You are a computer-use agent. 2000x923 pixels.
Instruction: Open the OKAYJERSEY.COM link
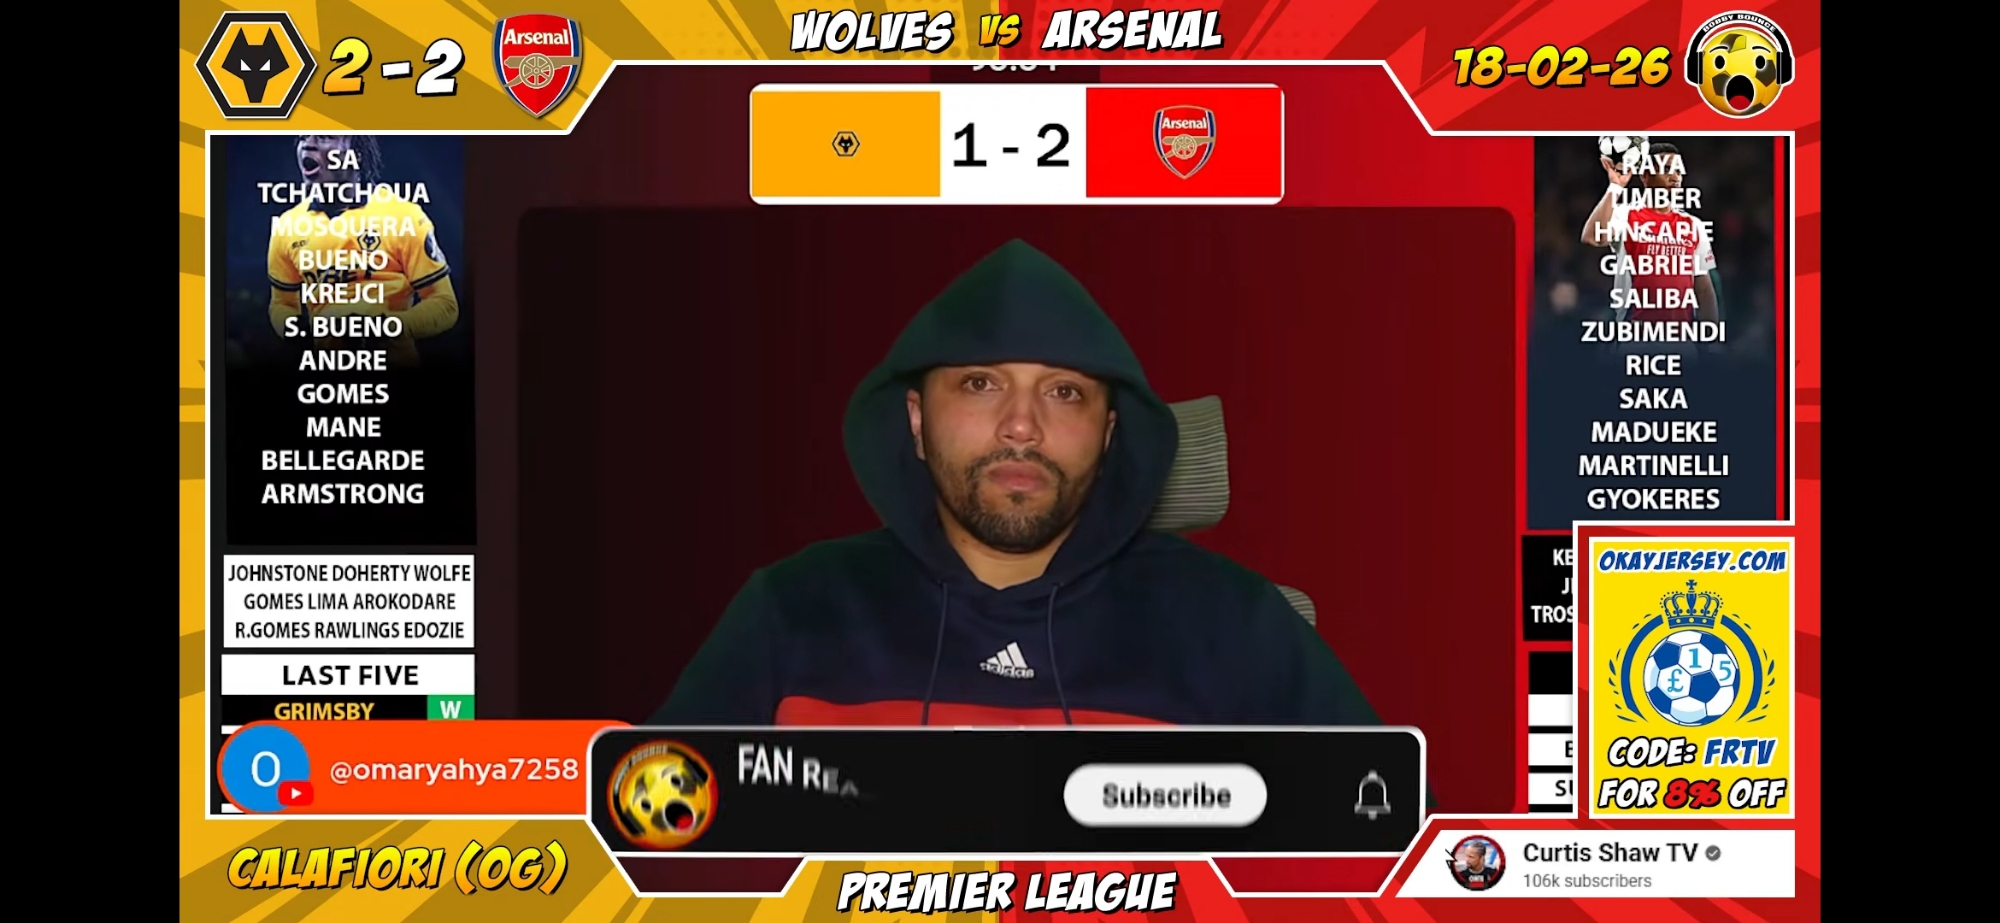pyautogui.click(x=1692, y=560)
